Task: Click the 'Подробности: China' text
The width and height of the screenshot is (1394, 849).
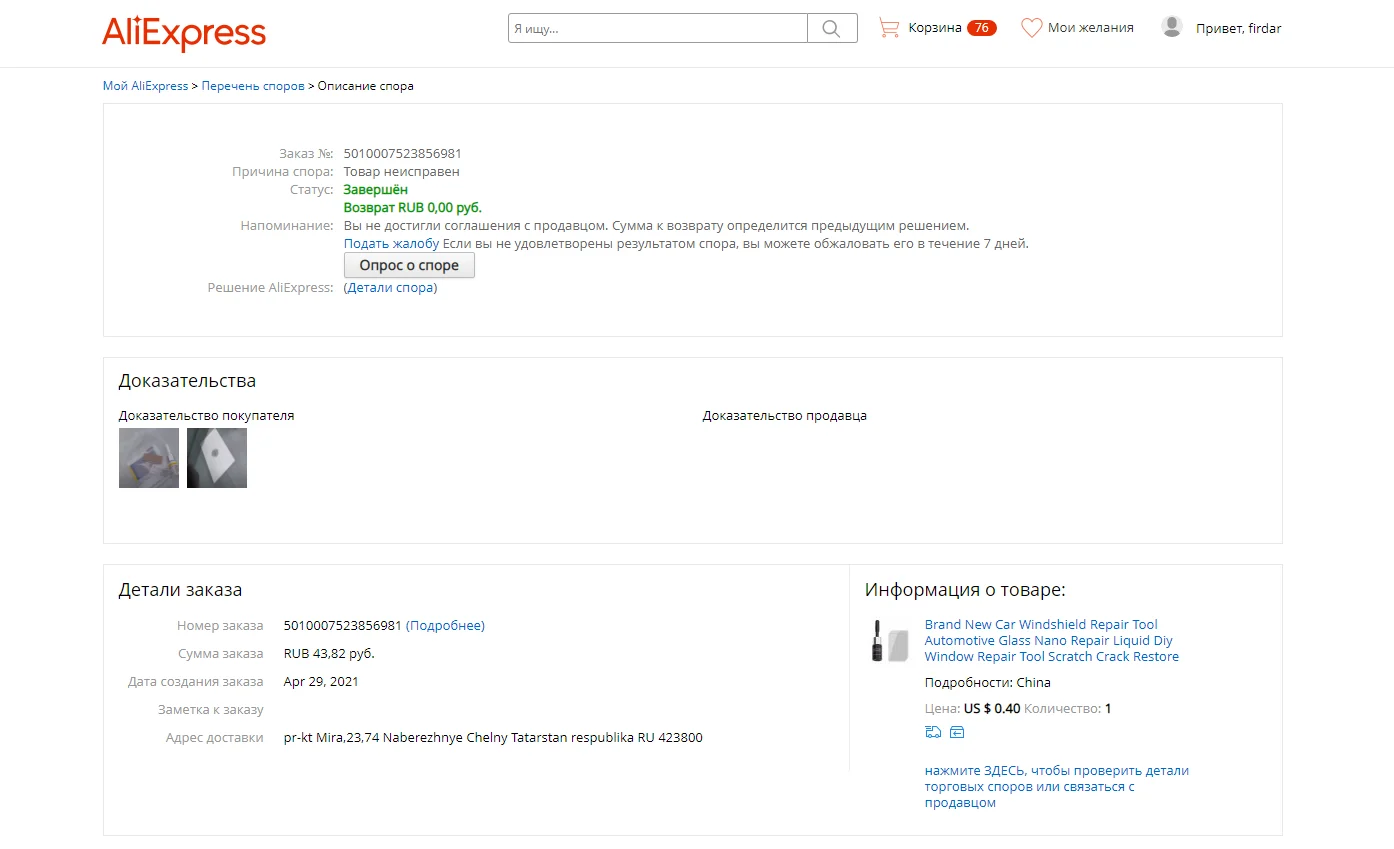Action: 988,683
